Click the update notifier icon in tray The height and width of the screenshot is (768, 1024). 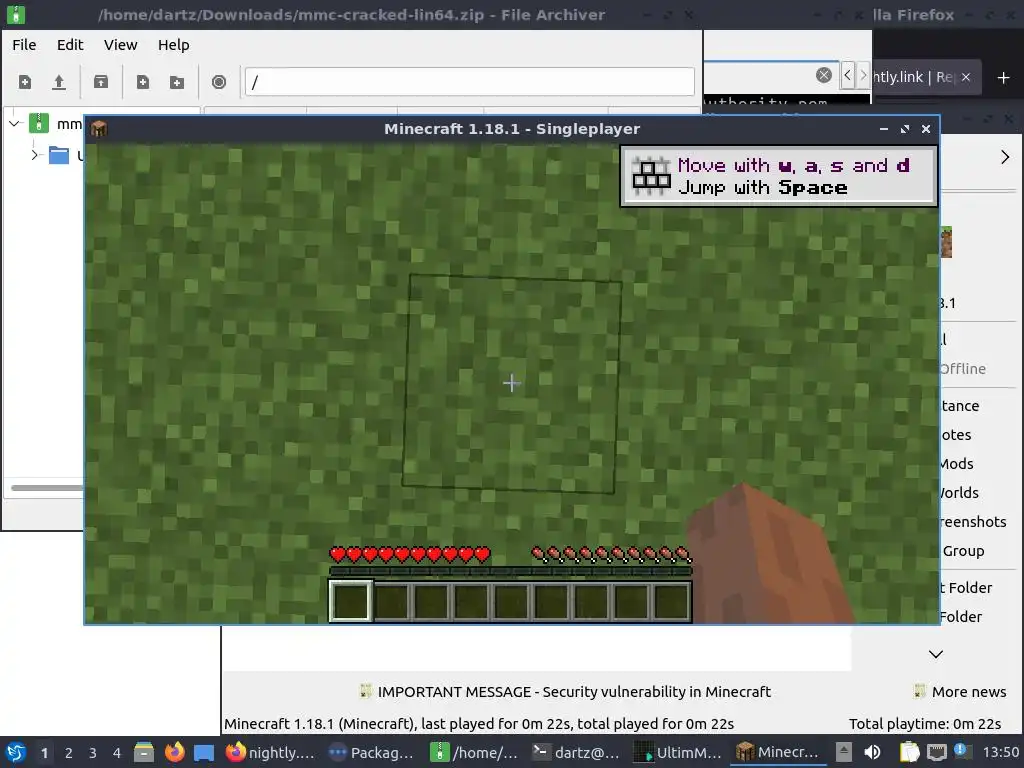tap(961, 750)
